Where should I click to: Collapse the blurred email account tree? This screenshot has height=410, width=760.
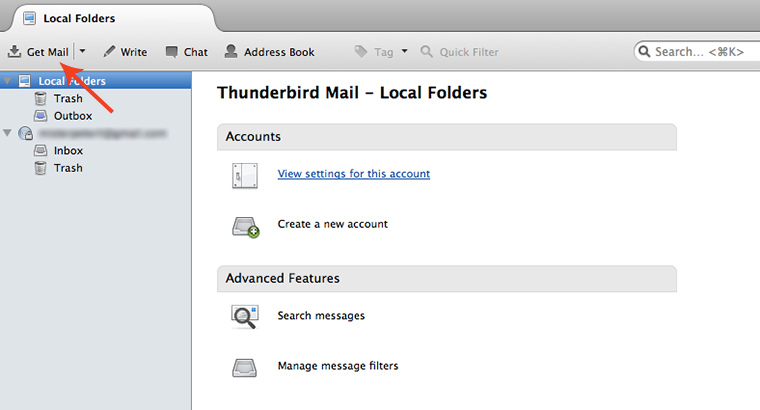[7, 132]
